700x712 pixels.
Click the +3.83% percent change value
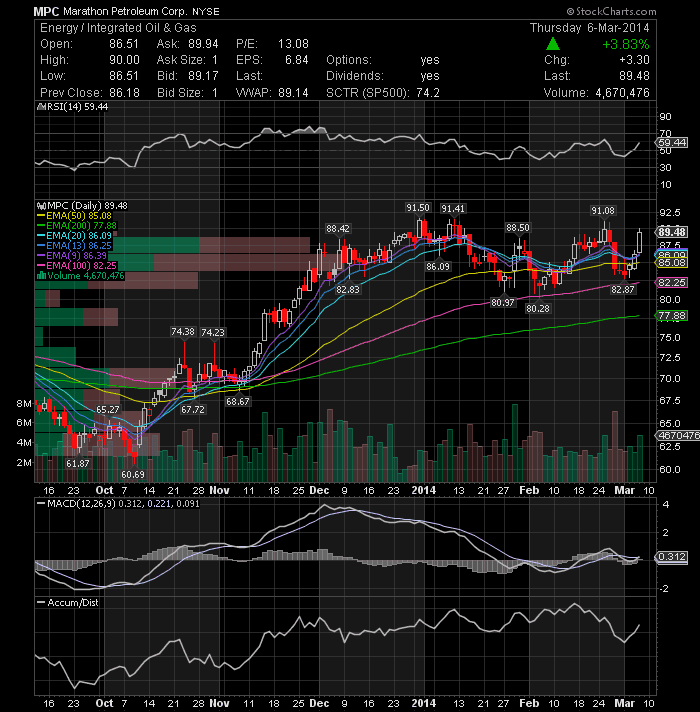pos(626,44)
